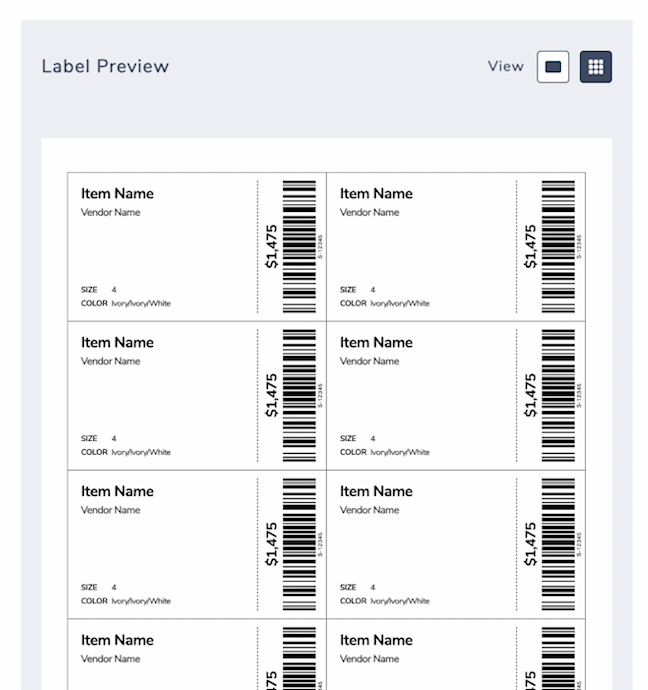The image size is (648, 690).
Task: Click the barcode on the top-right label
Action: coord(558,246)
